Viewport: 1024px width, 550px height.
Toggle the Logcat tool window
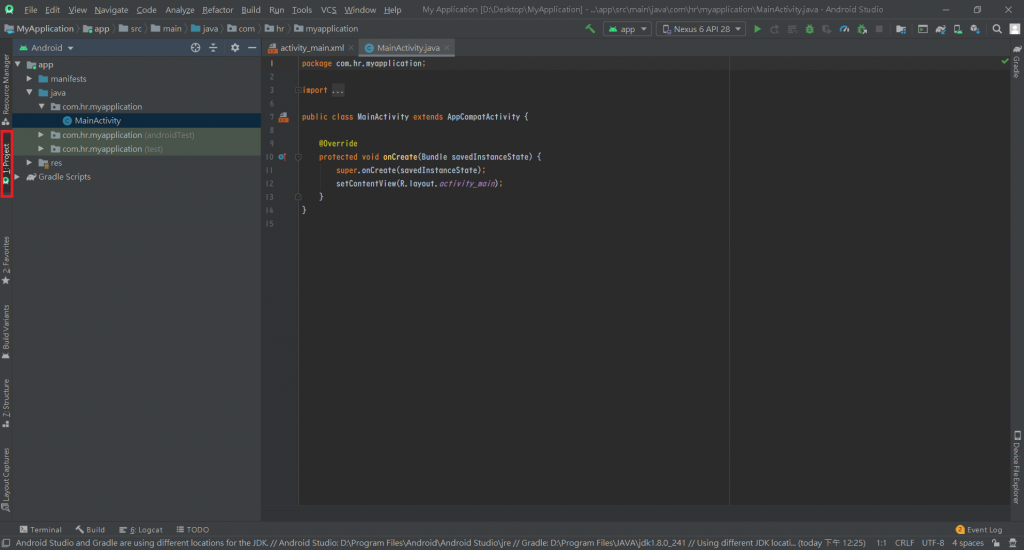(x=140, y=530)
